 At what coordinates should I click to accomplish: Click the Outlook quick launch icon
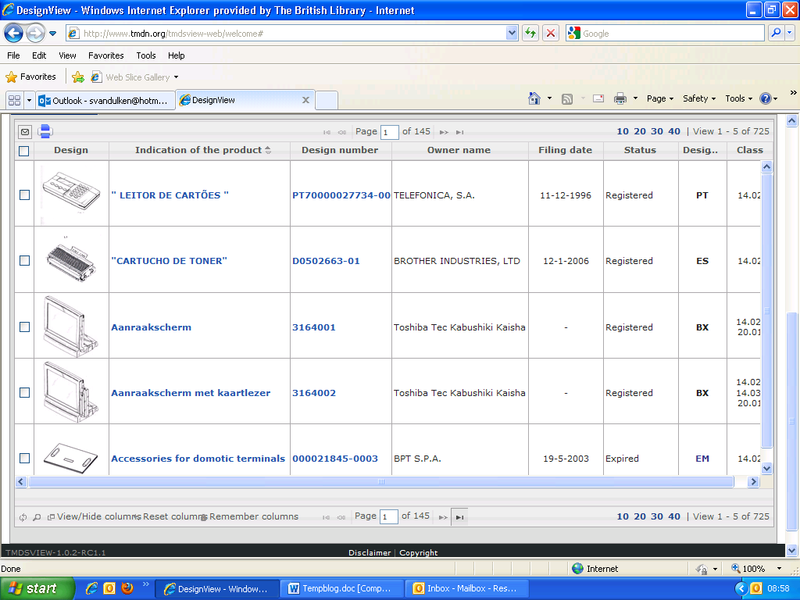coord(109,588)
